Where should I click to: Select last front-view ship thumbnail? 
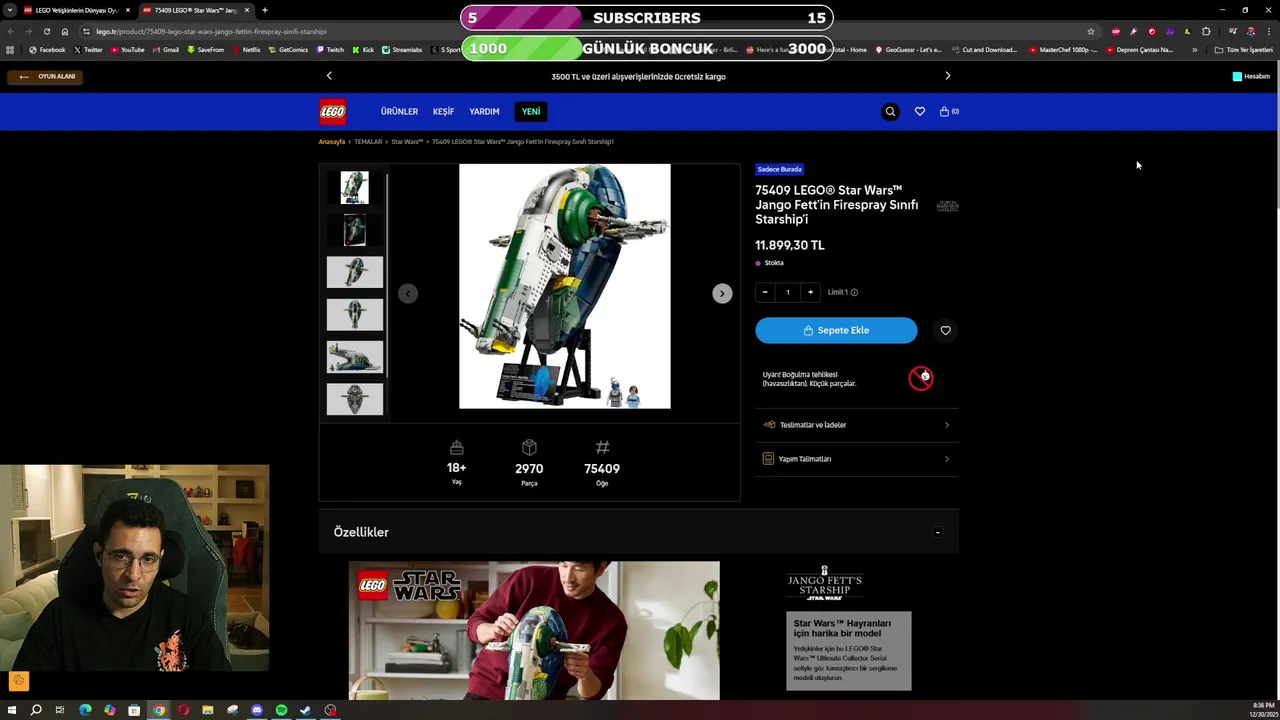(x=354, y=399)
